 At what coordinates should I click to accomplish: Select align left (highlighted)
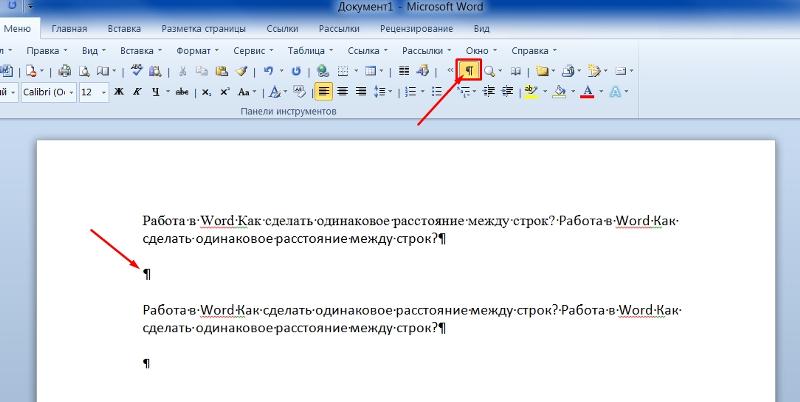pos(323,92)
